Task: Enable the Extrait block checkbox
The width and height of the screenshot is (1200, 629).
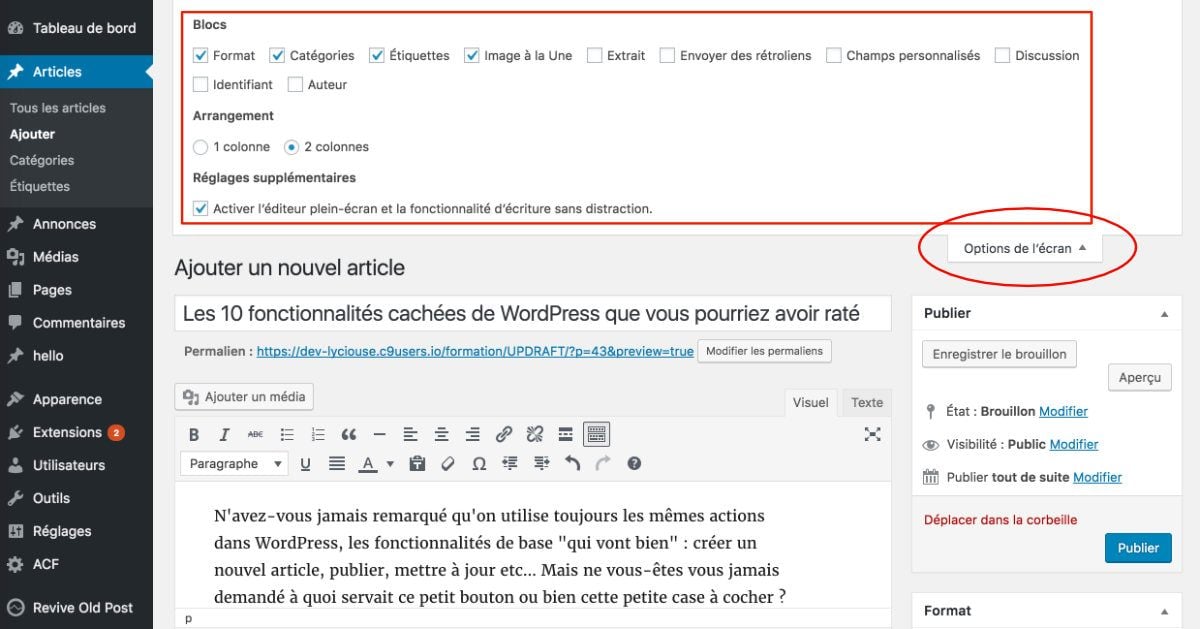Action: pos(594,55)
